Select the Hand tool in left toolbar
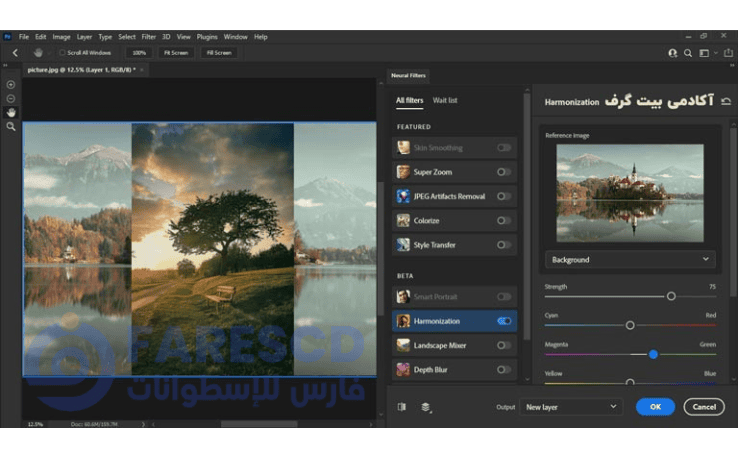Image resolution: width=738 pixels, height=458 pixels. [11, 112]
